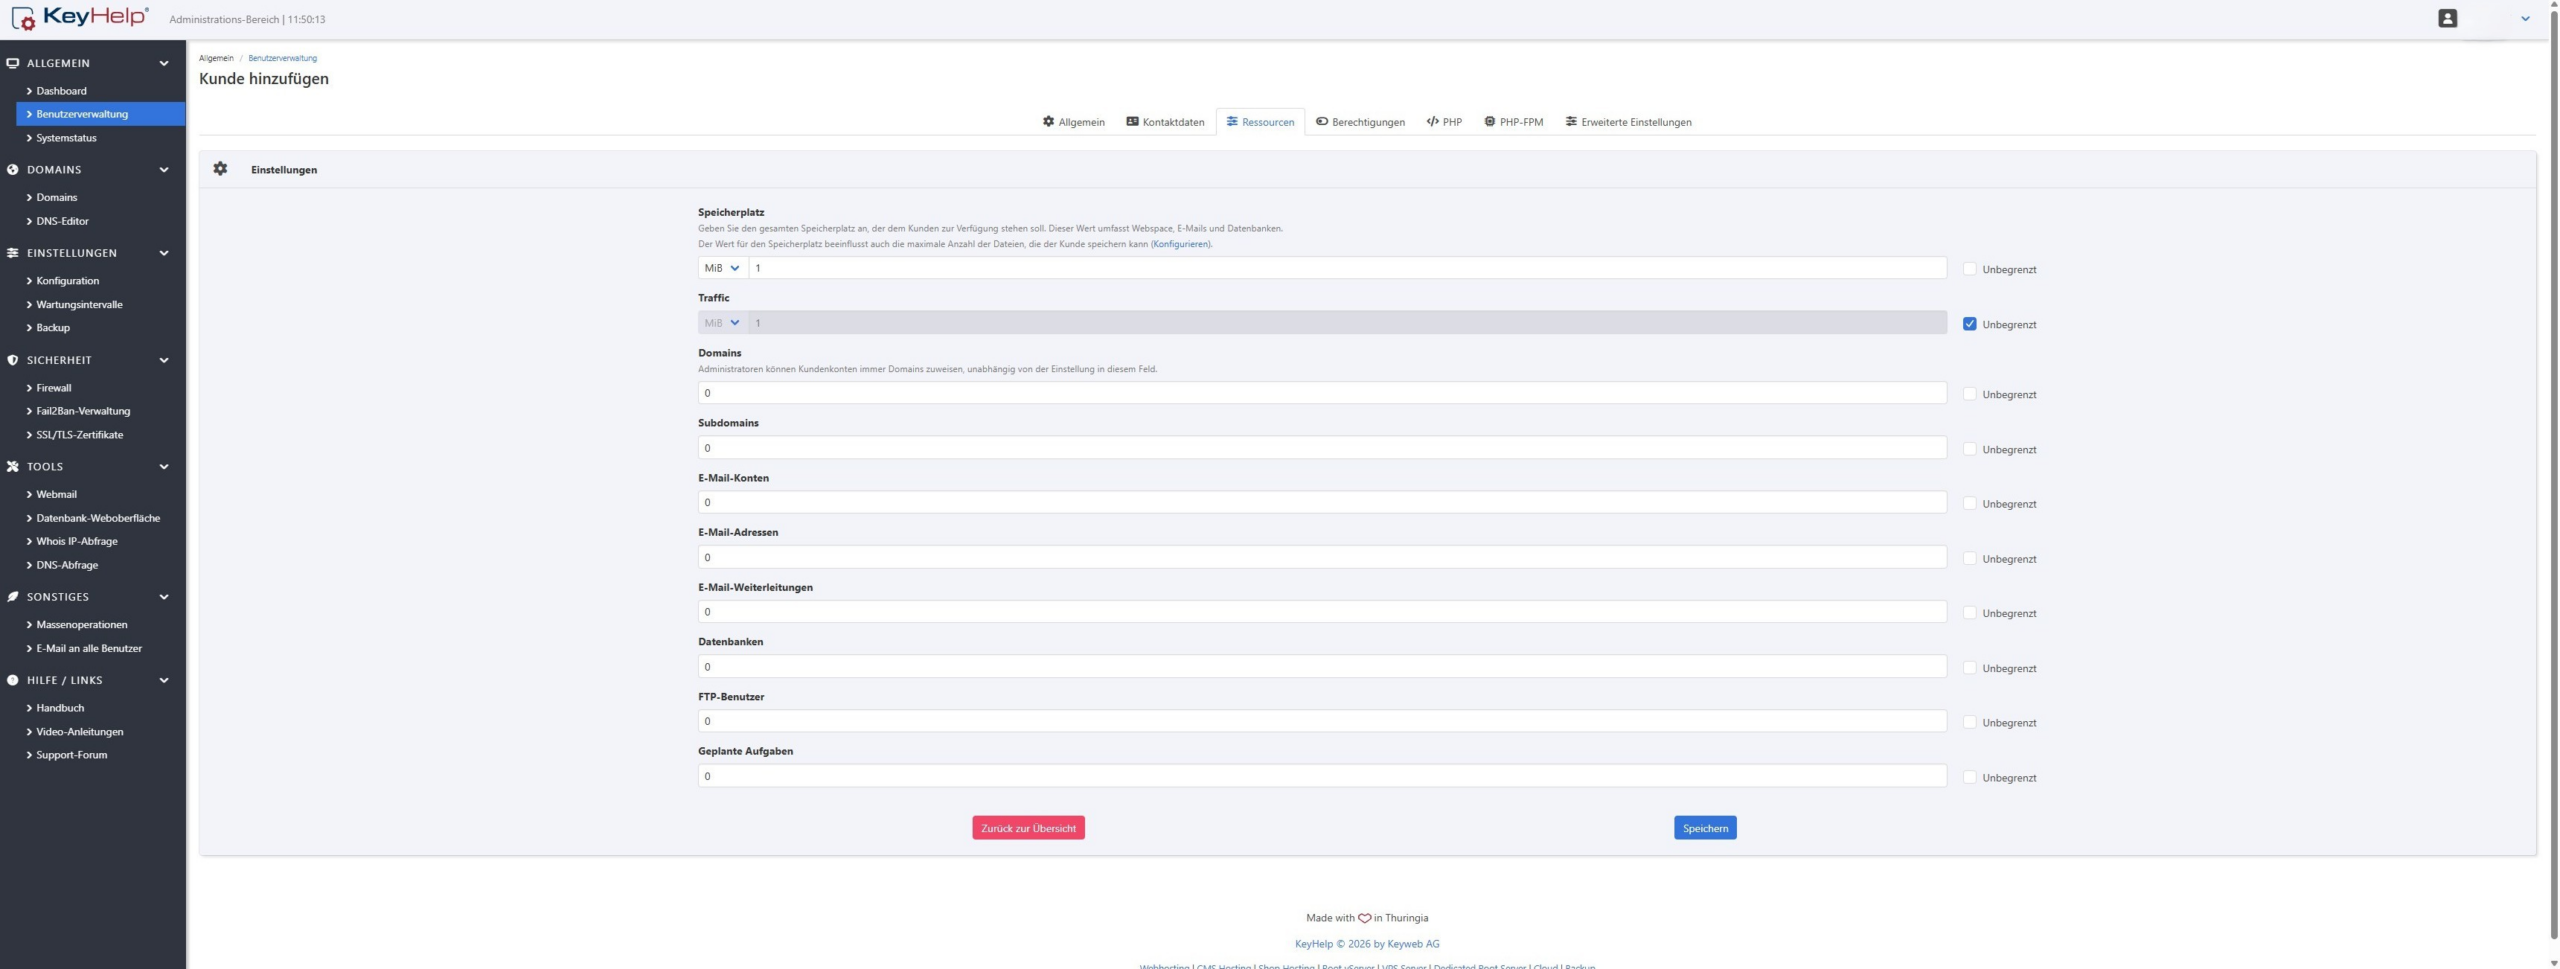The image size is (2560, 969).
Task: Open Dashboard in the sidebar
Action: [x=61, y=91]
